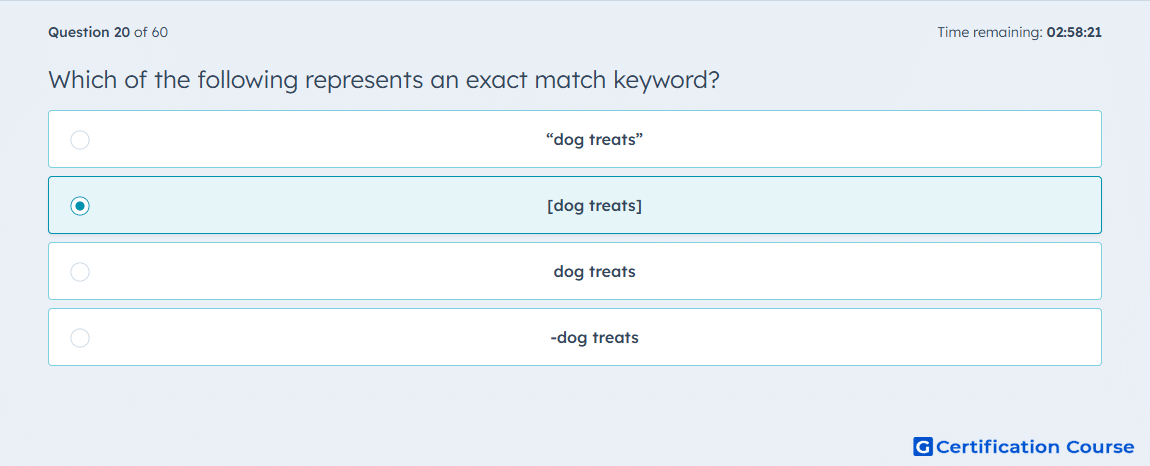Select the quoted “dog treats” radio button
The height and width of the screenshot is (466, 1150).
(80, 140)
